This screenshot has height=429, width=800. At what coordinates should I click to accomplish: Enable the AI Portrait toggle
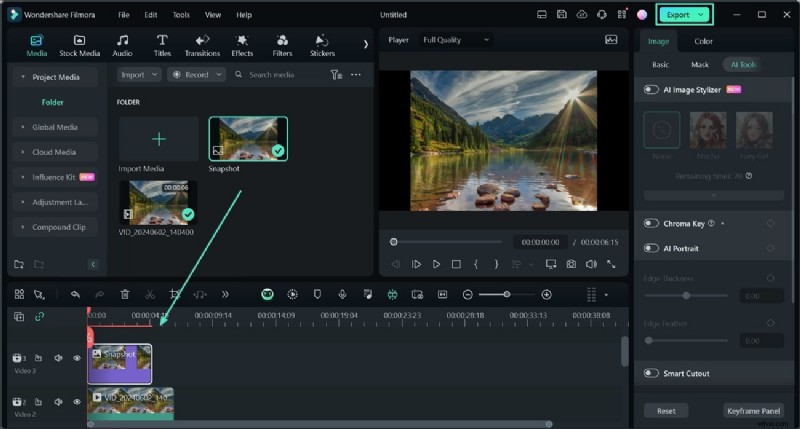pos(651,248)
